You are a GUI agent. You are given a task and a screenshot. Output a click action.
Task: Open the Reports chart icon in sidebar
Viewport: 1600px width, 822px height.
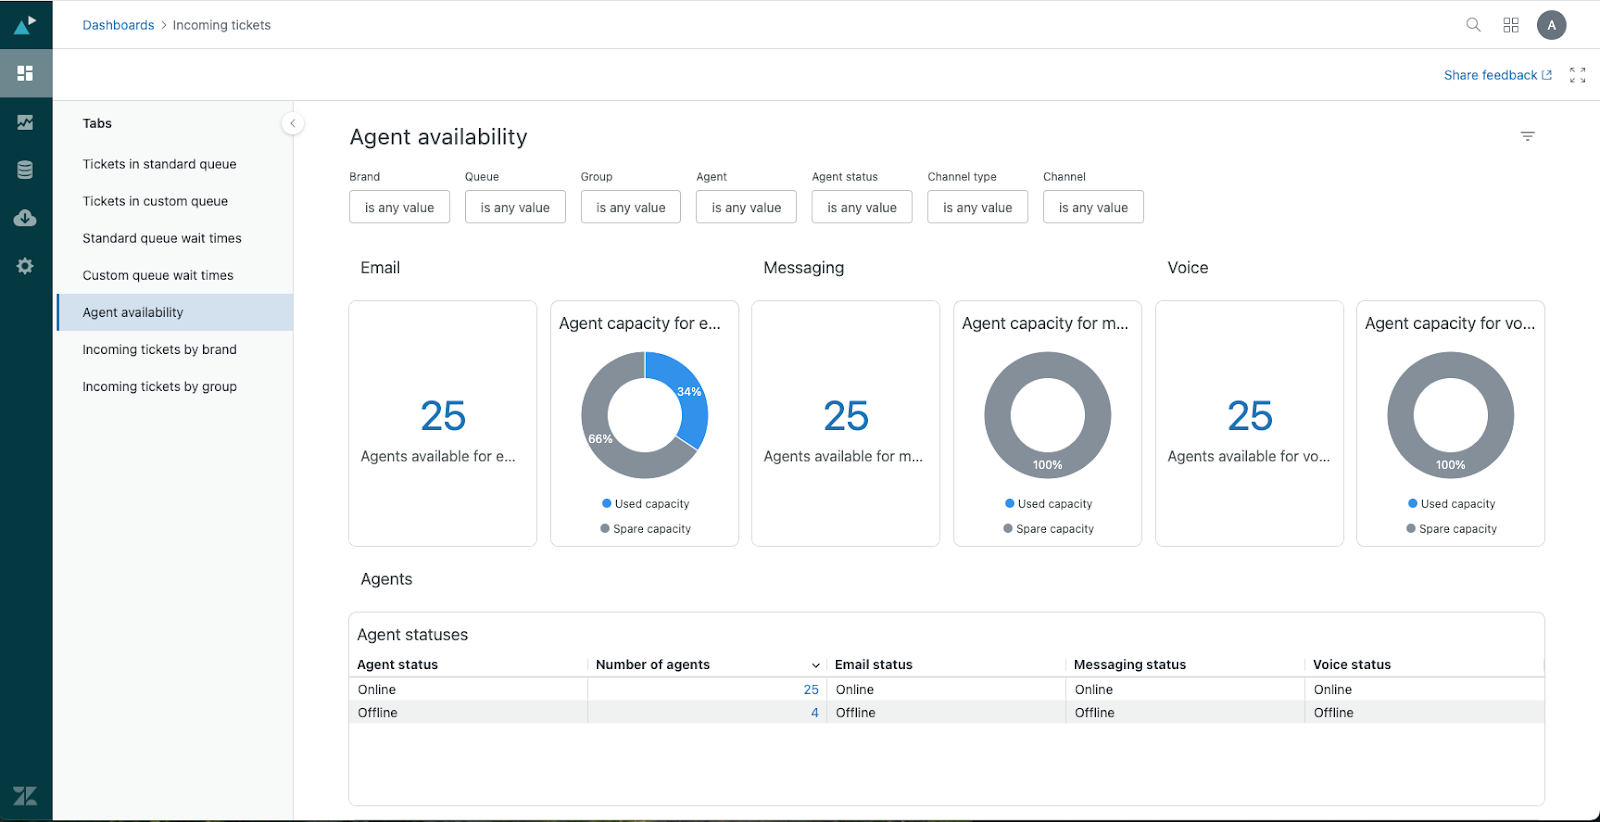pyautogui.click(x=25, y=122)
